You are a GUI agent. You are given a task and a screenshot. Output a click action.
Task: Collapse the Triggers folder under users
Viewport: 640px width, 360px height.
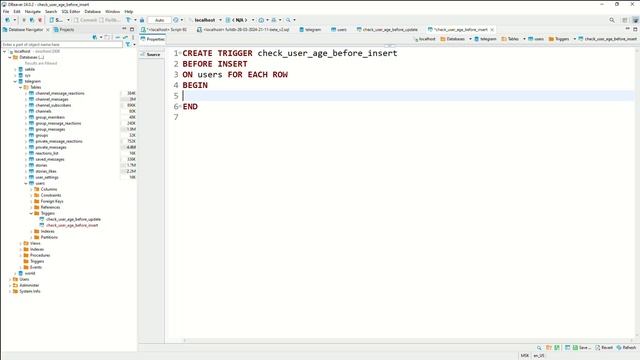click(31, 213)
